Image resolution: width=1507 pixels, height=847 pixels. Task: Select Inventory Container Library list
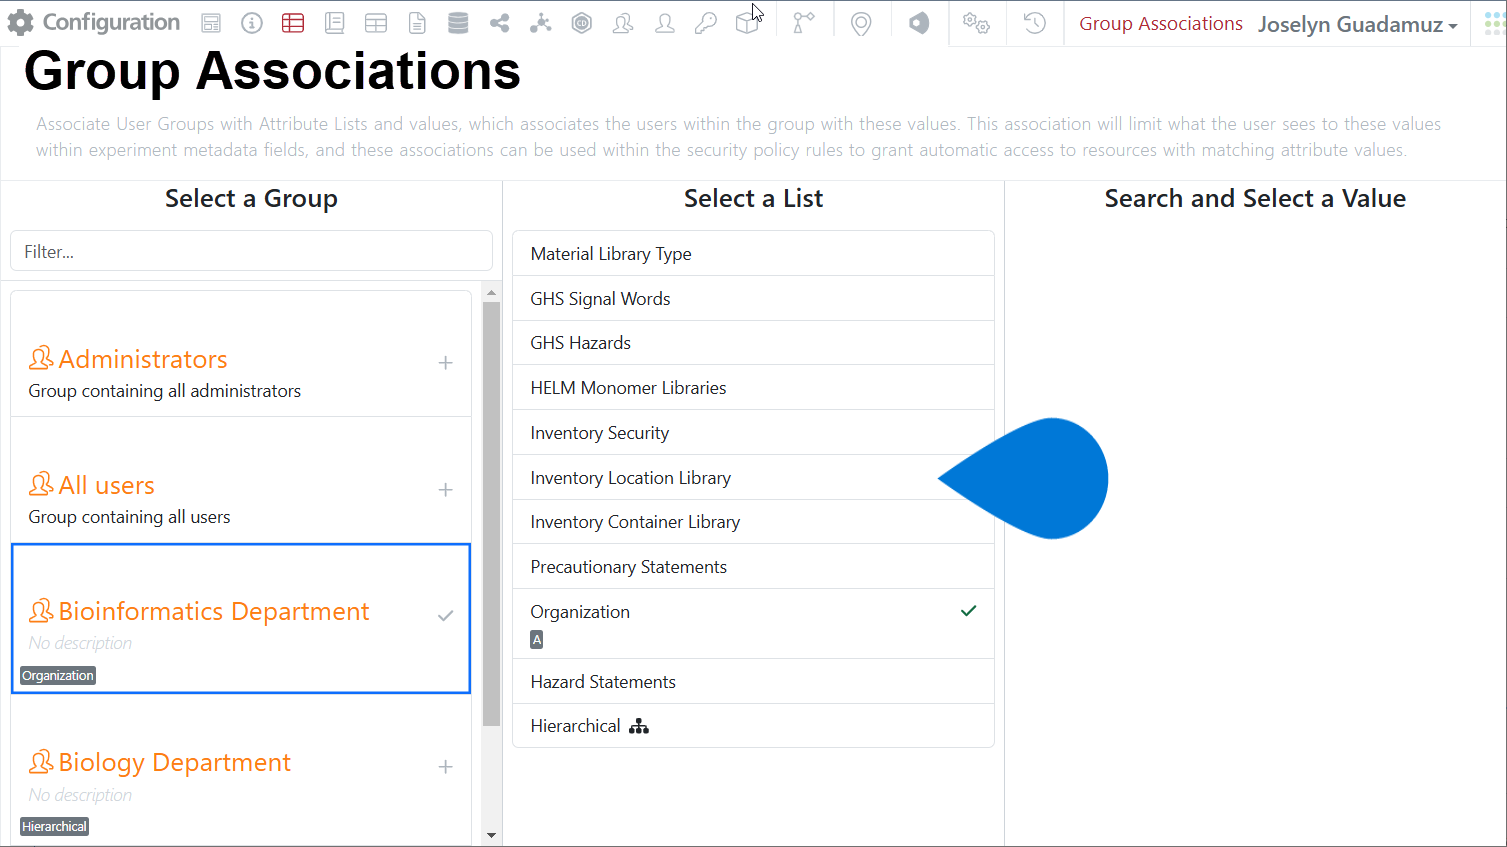[753, 522]
